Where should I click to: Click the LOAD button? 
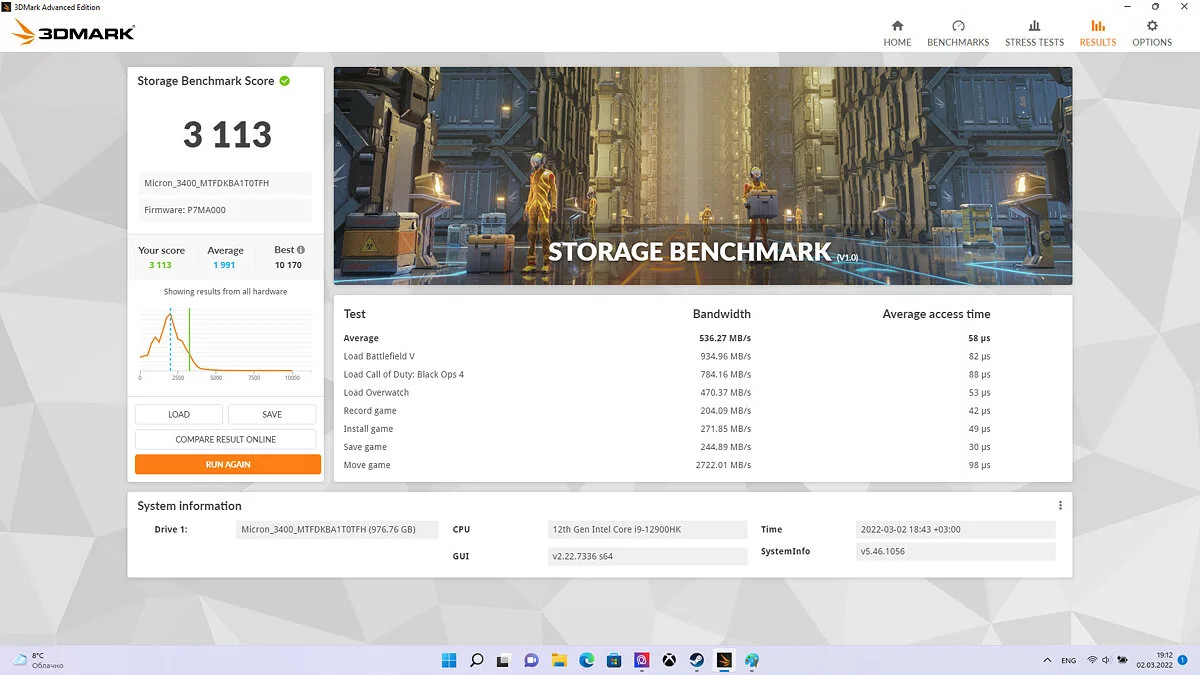[179, 414]
